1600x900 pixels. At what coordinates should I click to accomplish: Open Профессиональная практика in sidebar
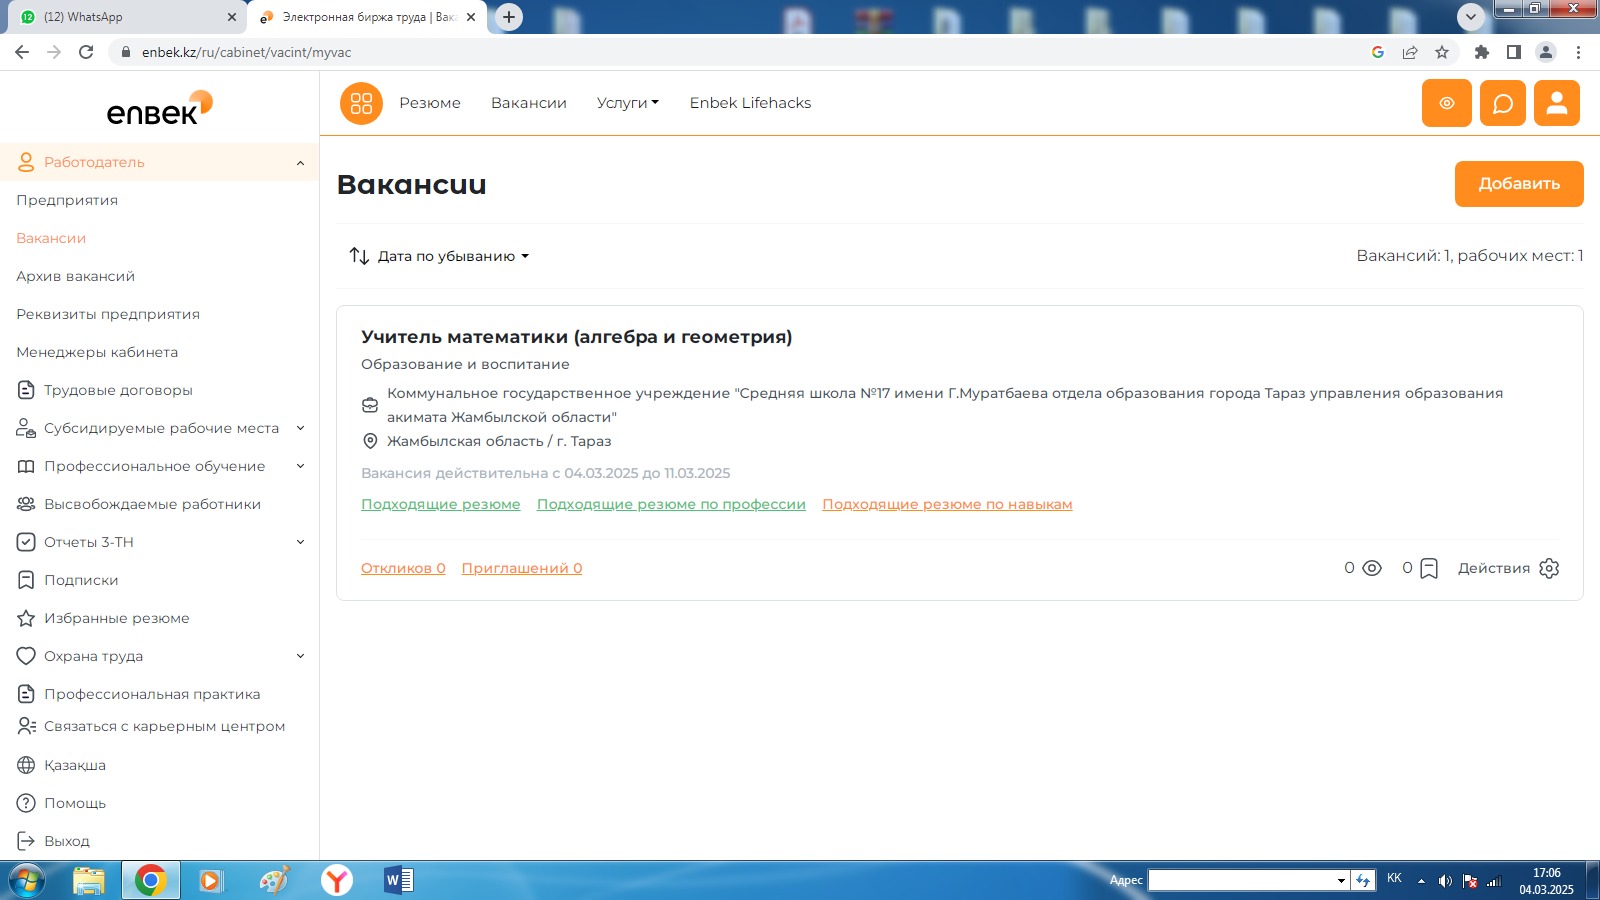click(152, 694)
